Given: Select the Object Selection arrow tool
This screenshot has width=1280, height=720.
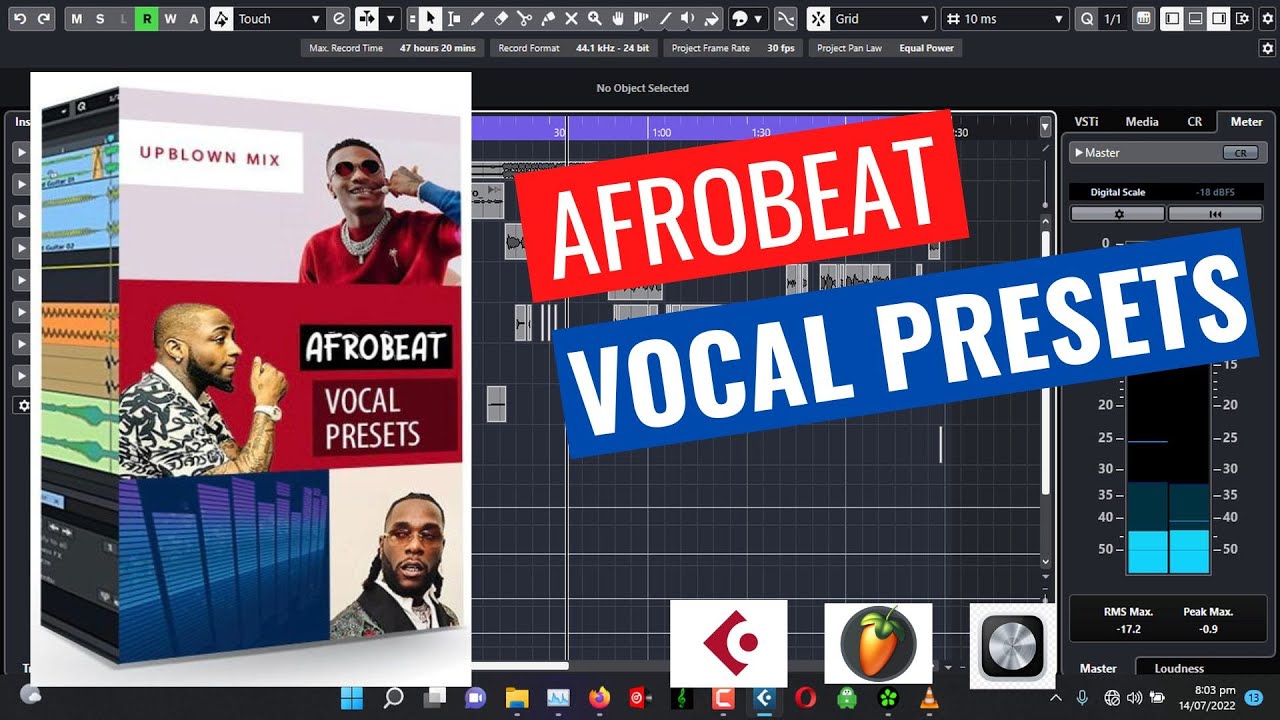Looking at the screenshot, I should click(429, 19).
